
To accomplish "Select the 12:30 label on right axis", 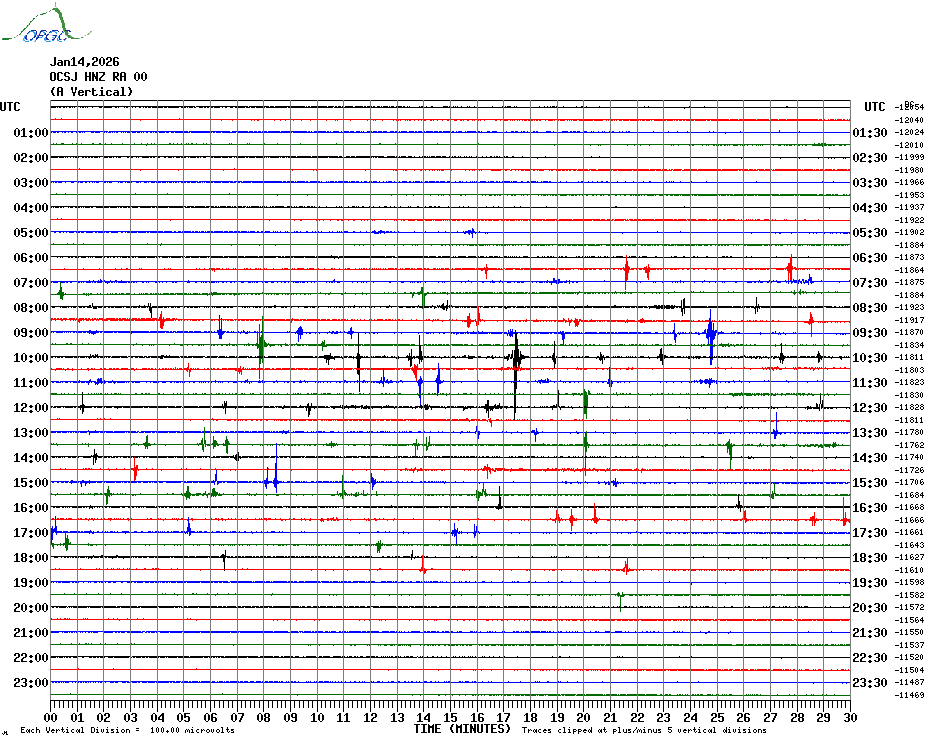I will coord(870,408).
